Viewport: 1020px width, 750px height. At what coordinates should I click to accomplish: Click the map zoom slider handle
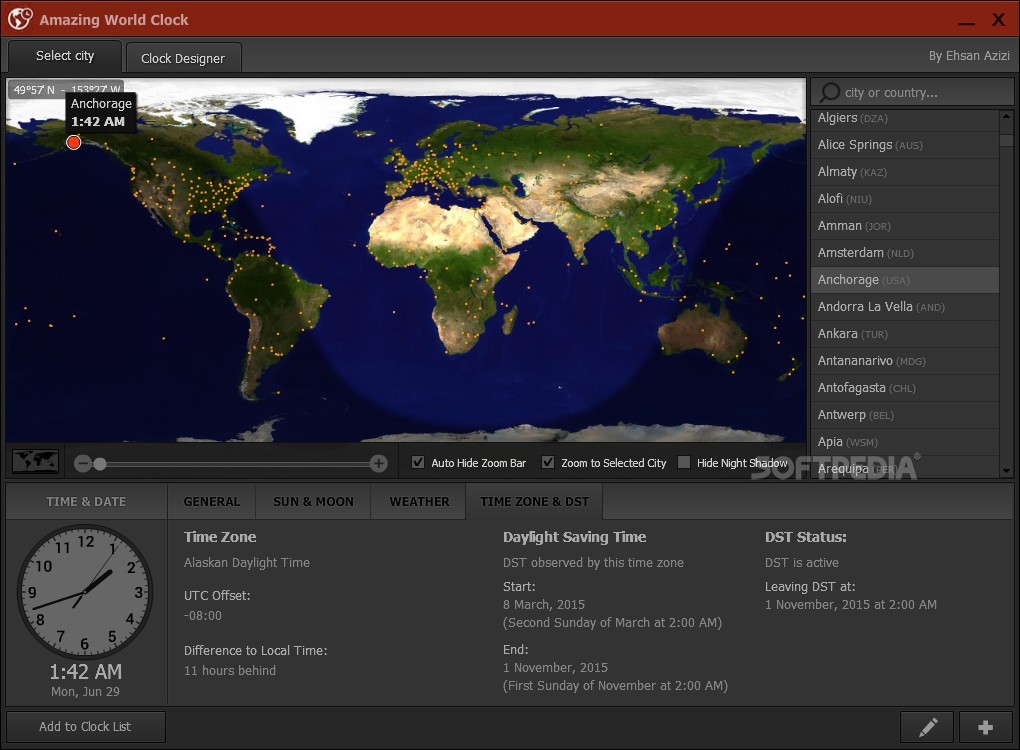coord(100,464)
